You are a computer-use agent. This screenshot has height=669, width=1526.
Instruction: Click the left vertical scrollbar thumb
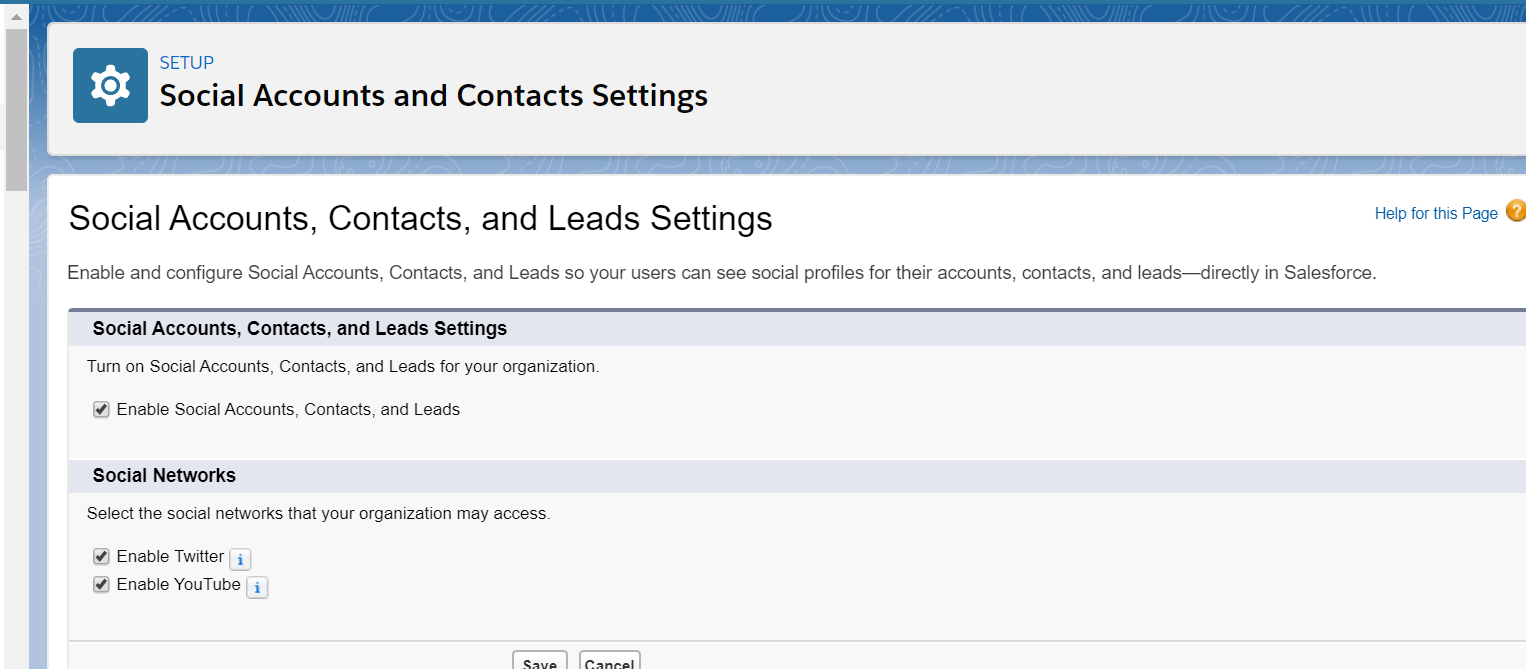pos(15,110)
